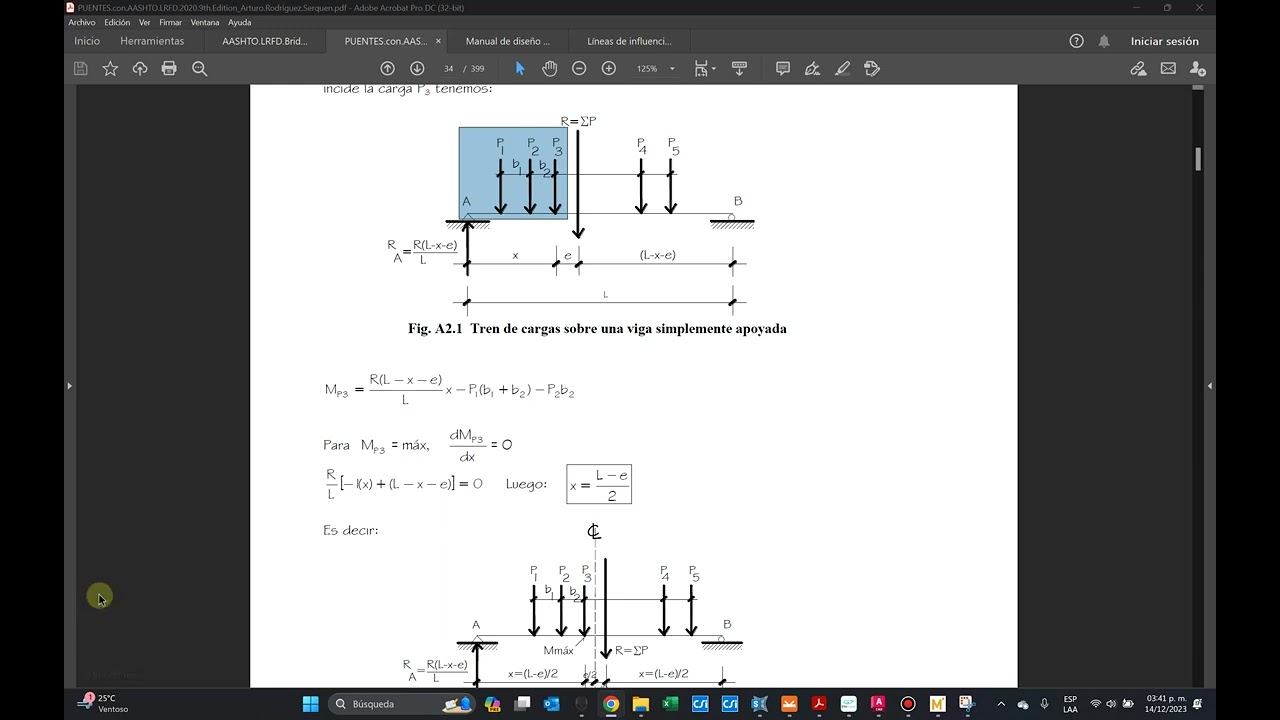Screen dimensions: 1280x720
Task: Bookmark the document with the star icon
Action: click(x=110, y=68)
